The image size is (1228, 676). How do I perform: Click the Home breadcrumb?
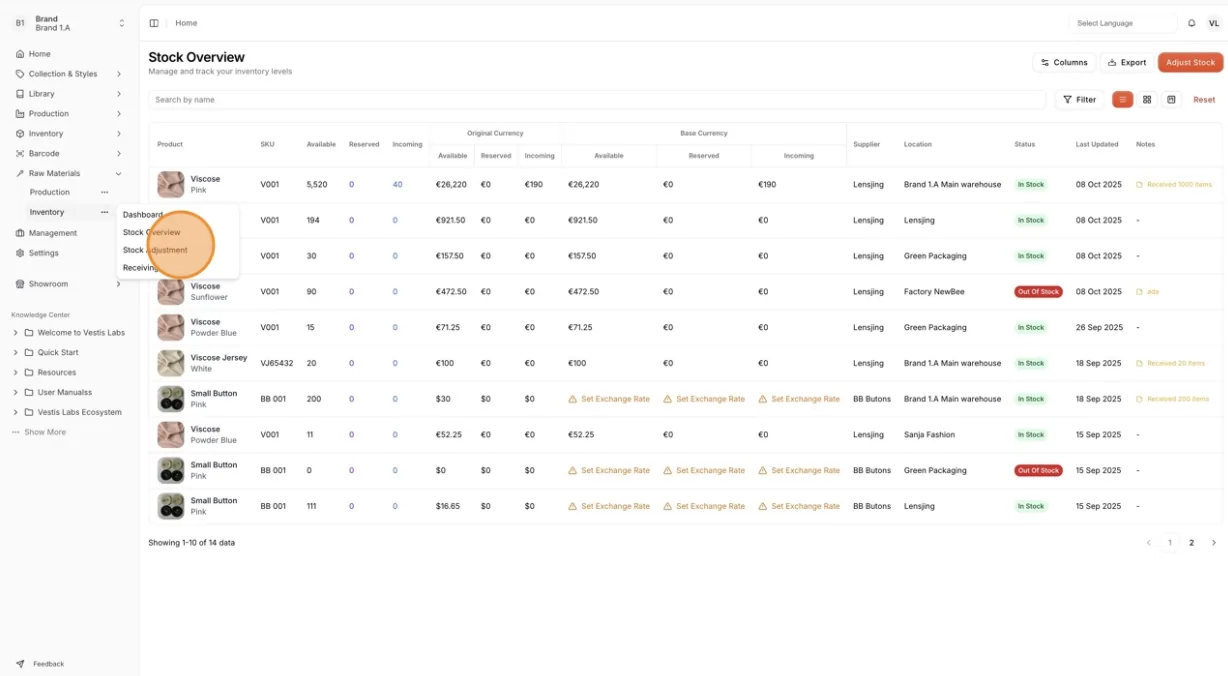pyautogui.click(x=186, y=23)
